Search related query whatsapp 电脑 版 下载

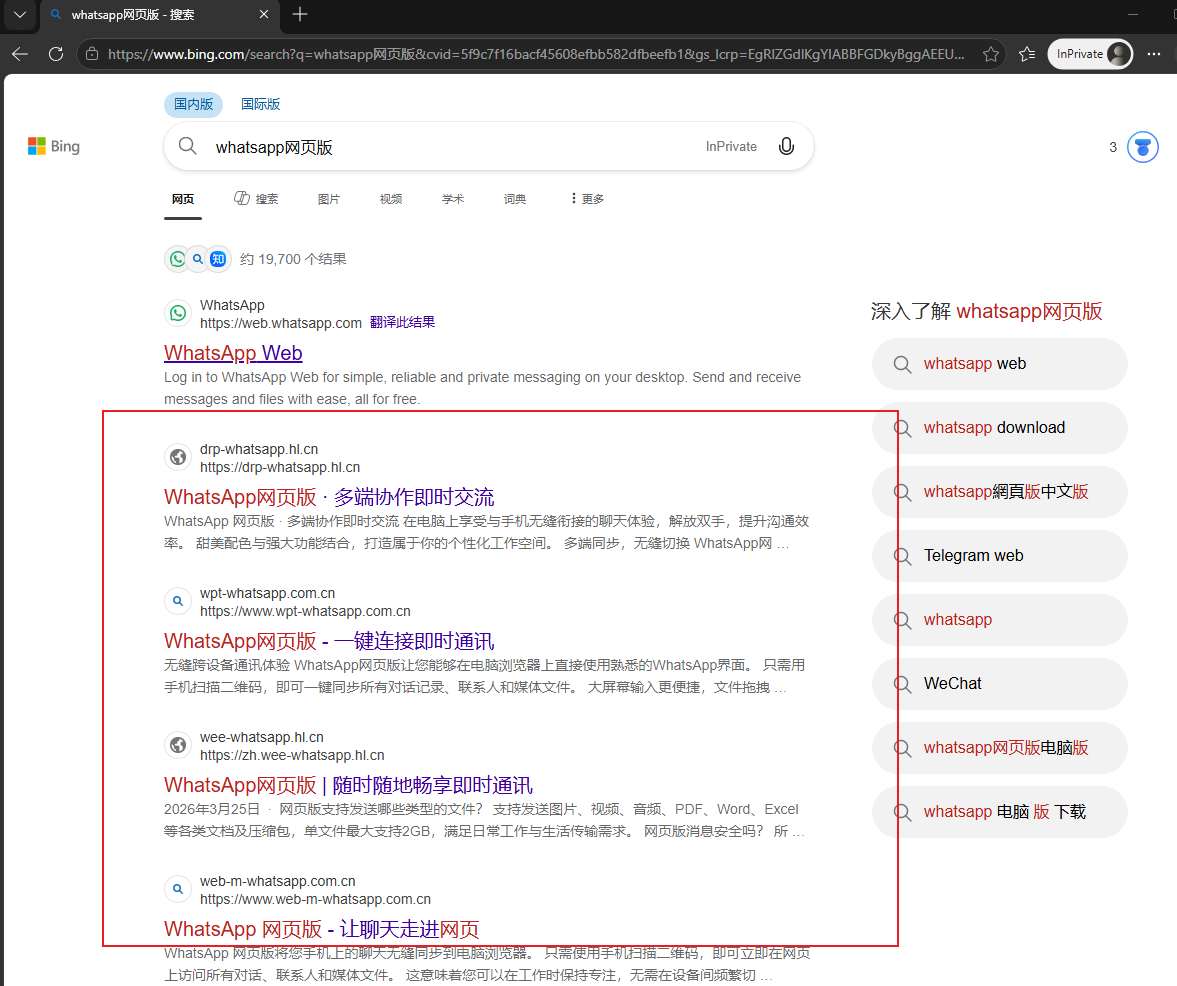[x=999, y=812]
